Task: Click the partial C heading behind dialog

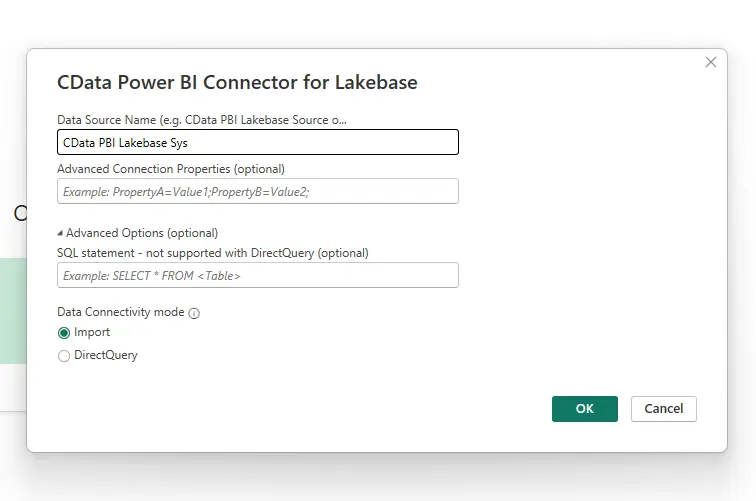Action: 19,213
